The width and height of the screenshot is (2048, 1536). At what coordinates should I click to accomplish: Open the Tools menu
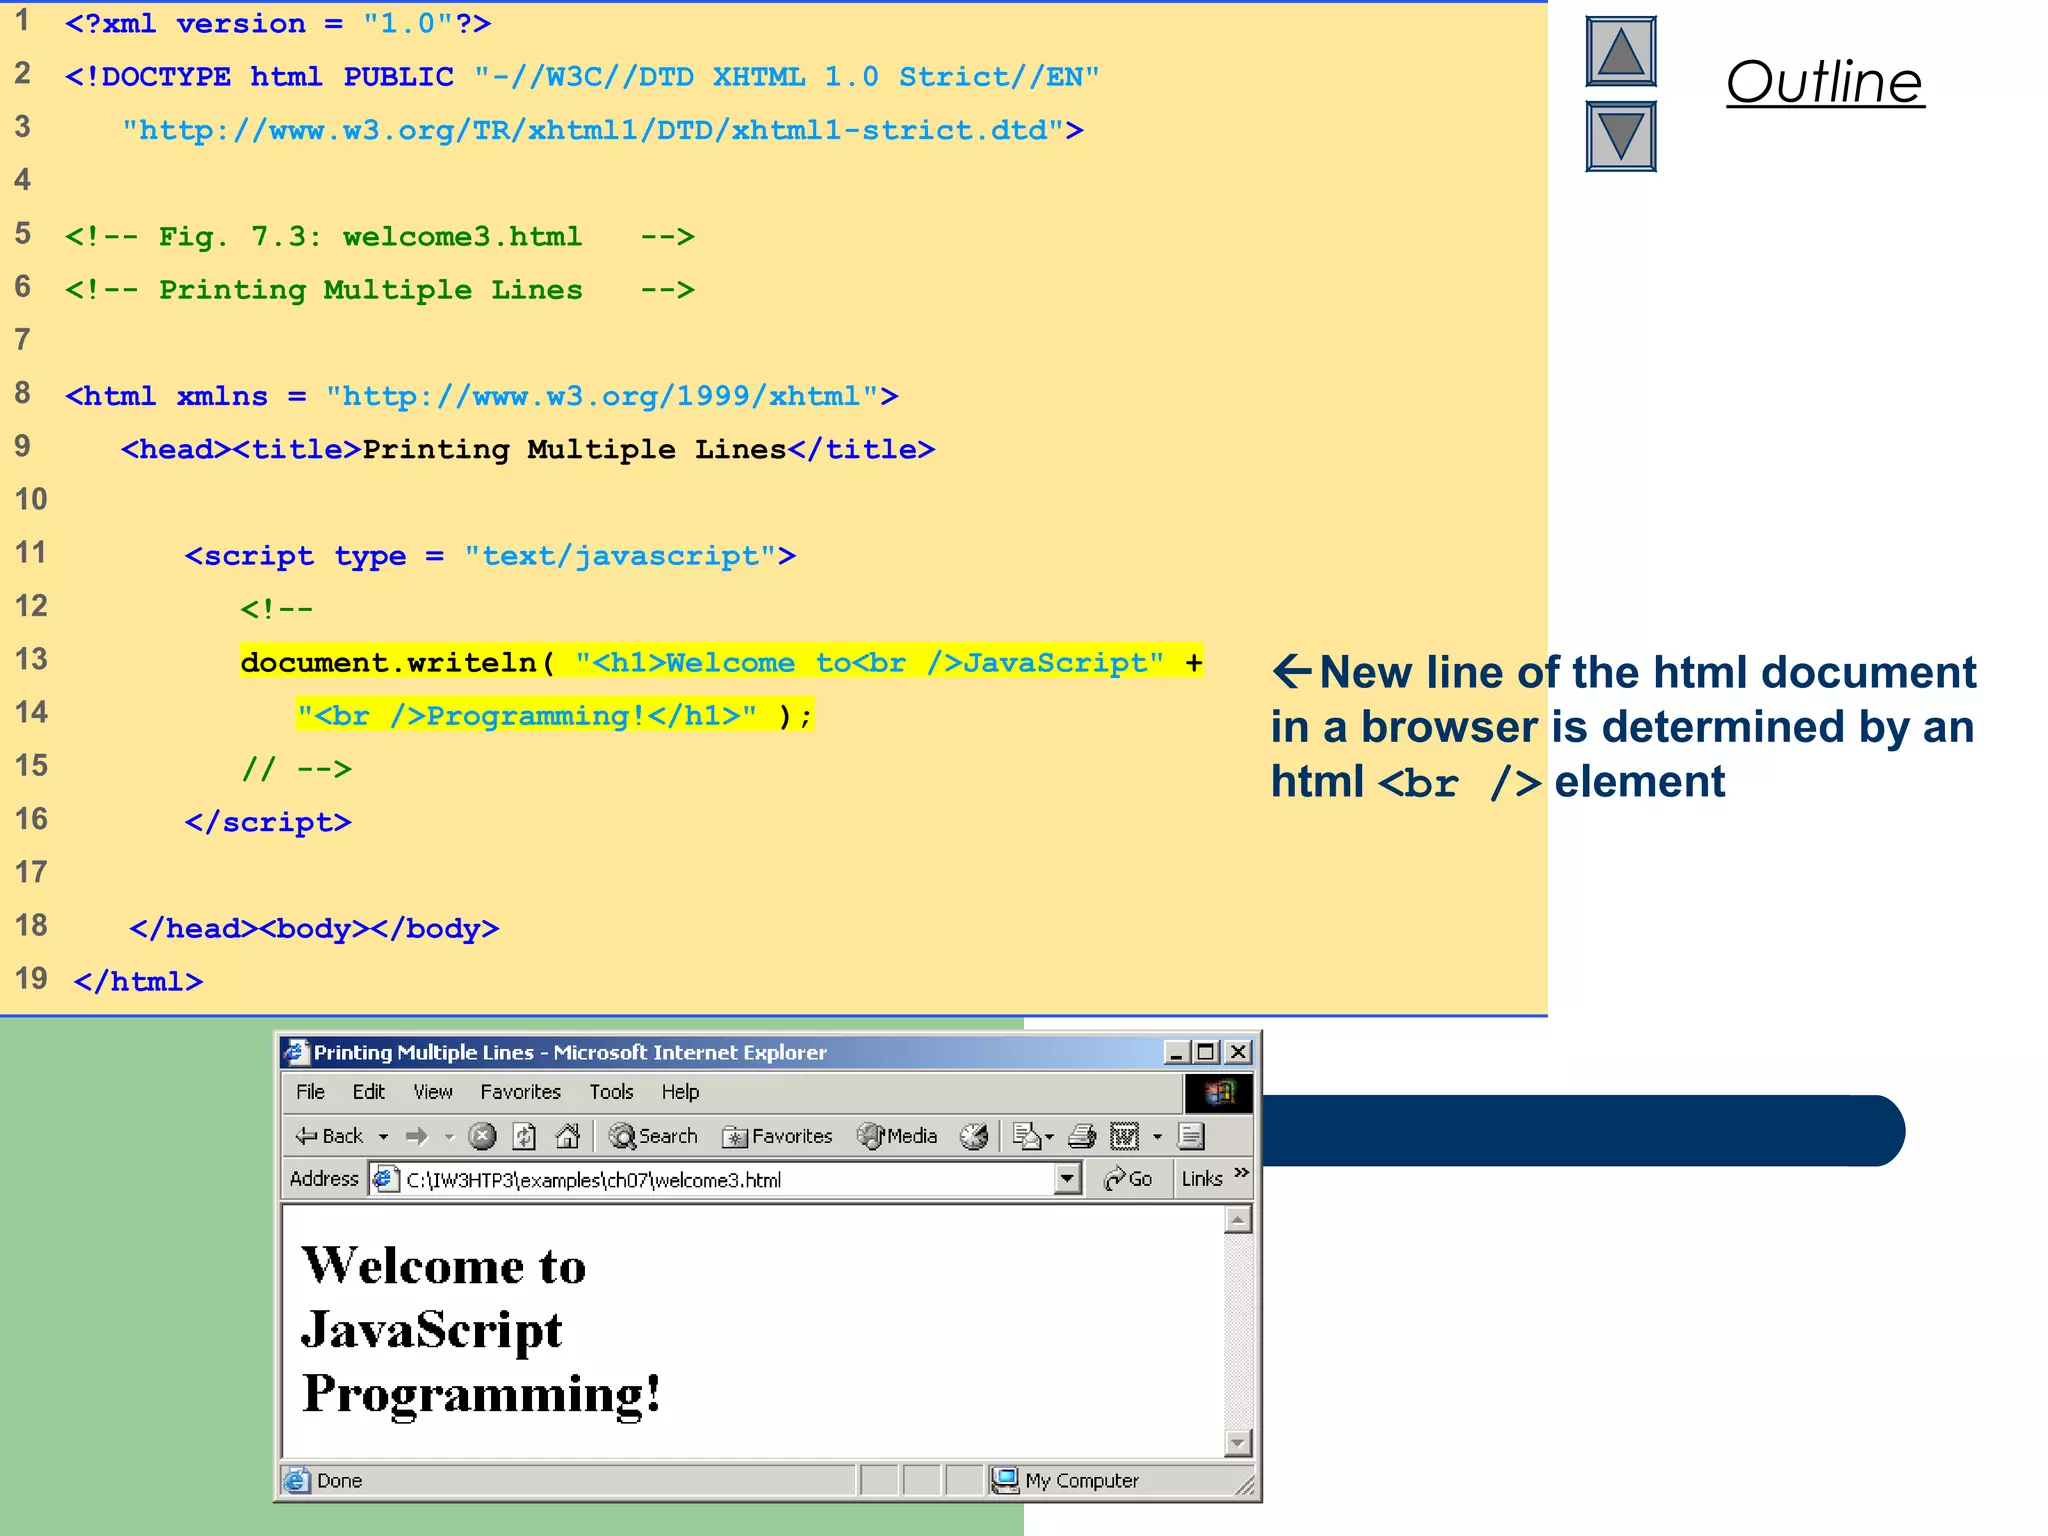(611, 1092)
